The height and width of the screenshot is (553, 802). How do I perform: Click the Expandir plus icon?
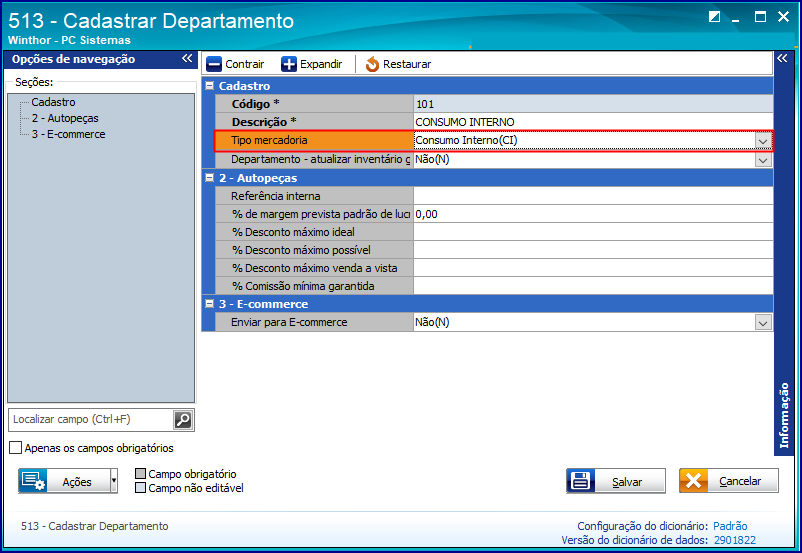pos(288,64)
